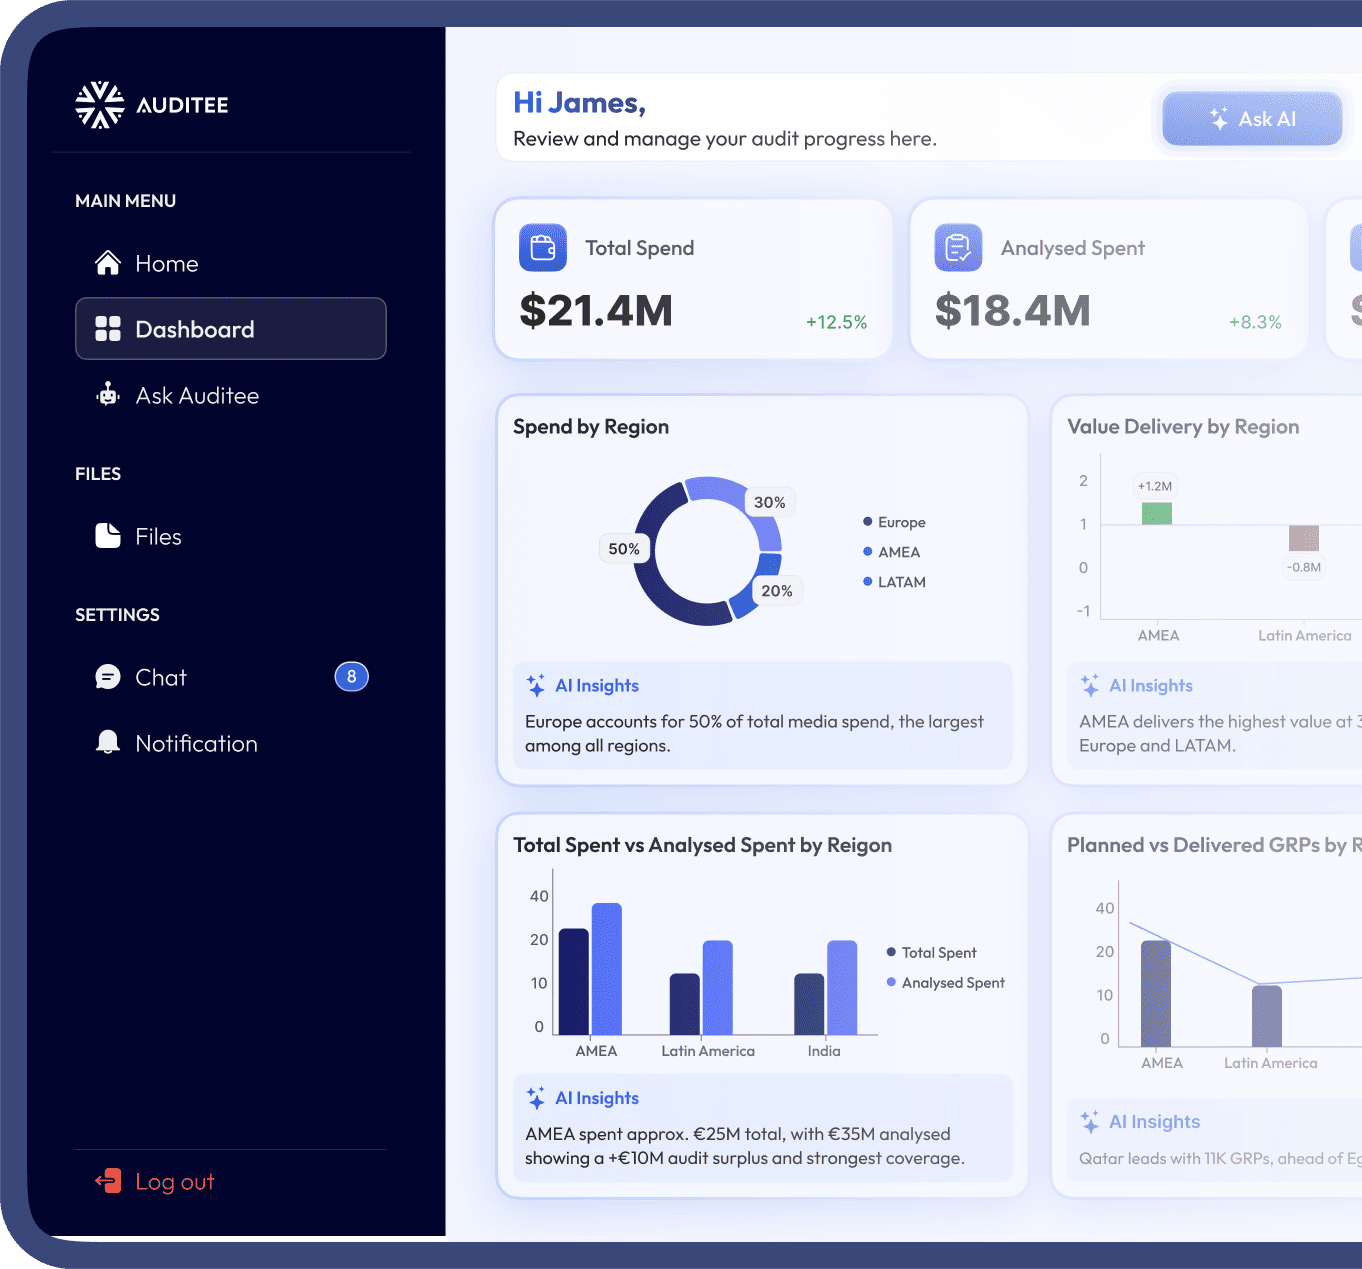Open the Files section under FILES
Image resolution: width=1362 pixels, height=1269 pixels.
click(158, 536)
